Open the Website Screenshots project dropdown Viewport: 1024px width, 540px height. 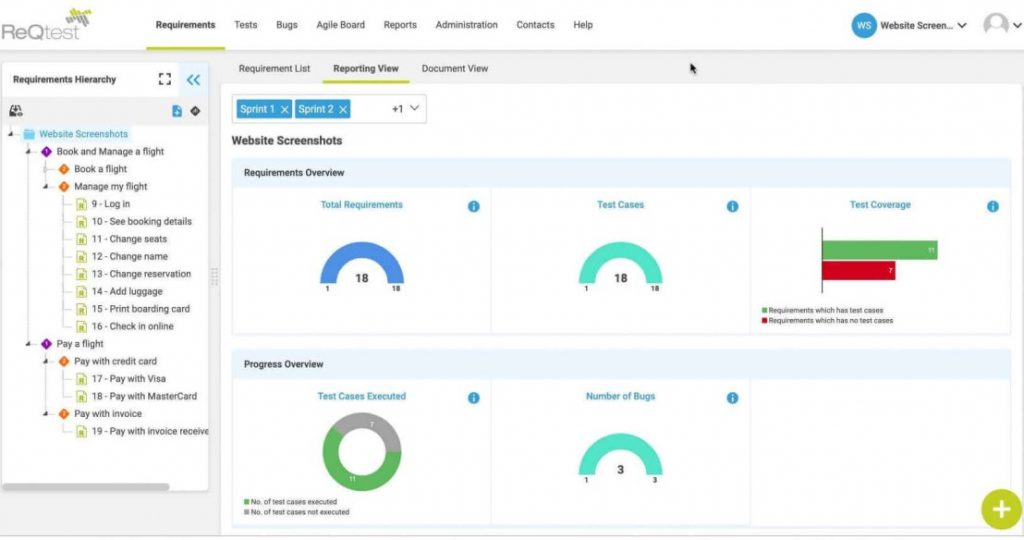(x=922, y=25)
